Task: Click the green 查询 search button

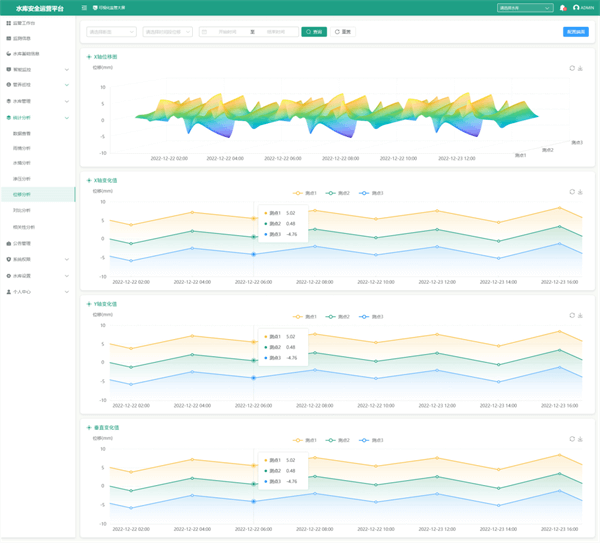Action: (314, 32)
